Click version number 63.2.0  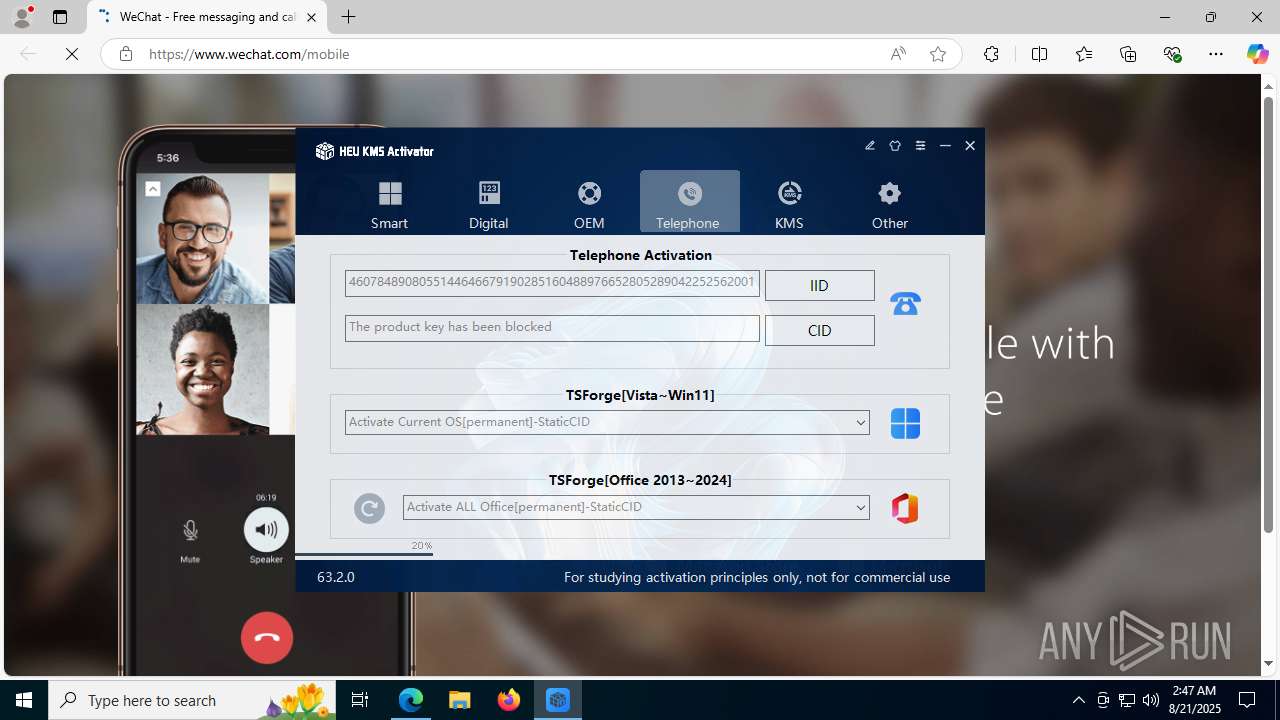tap(336, 577)
